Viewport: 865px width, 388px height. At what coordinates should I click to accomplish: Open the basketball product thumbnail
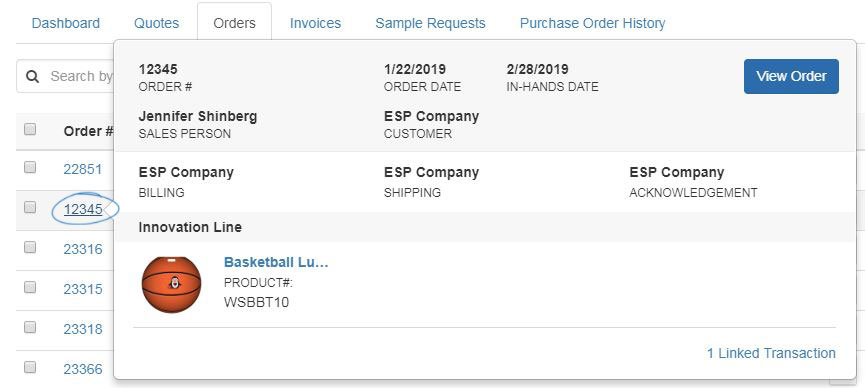[x=172, y=284]
